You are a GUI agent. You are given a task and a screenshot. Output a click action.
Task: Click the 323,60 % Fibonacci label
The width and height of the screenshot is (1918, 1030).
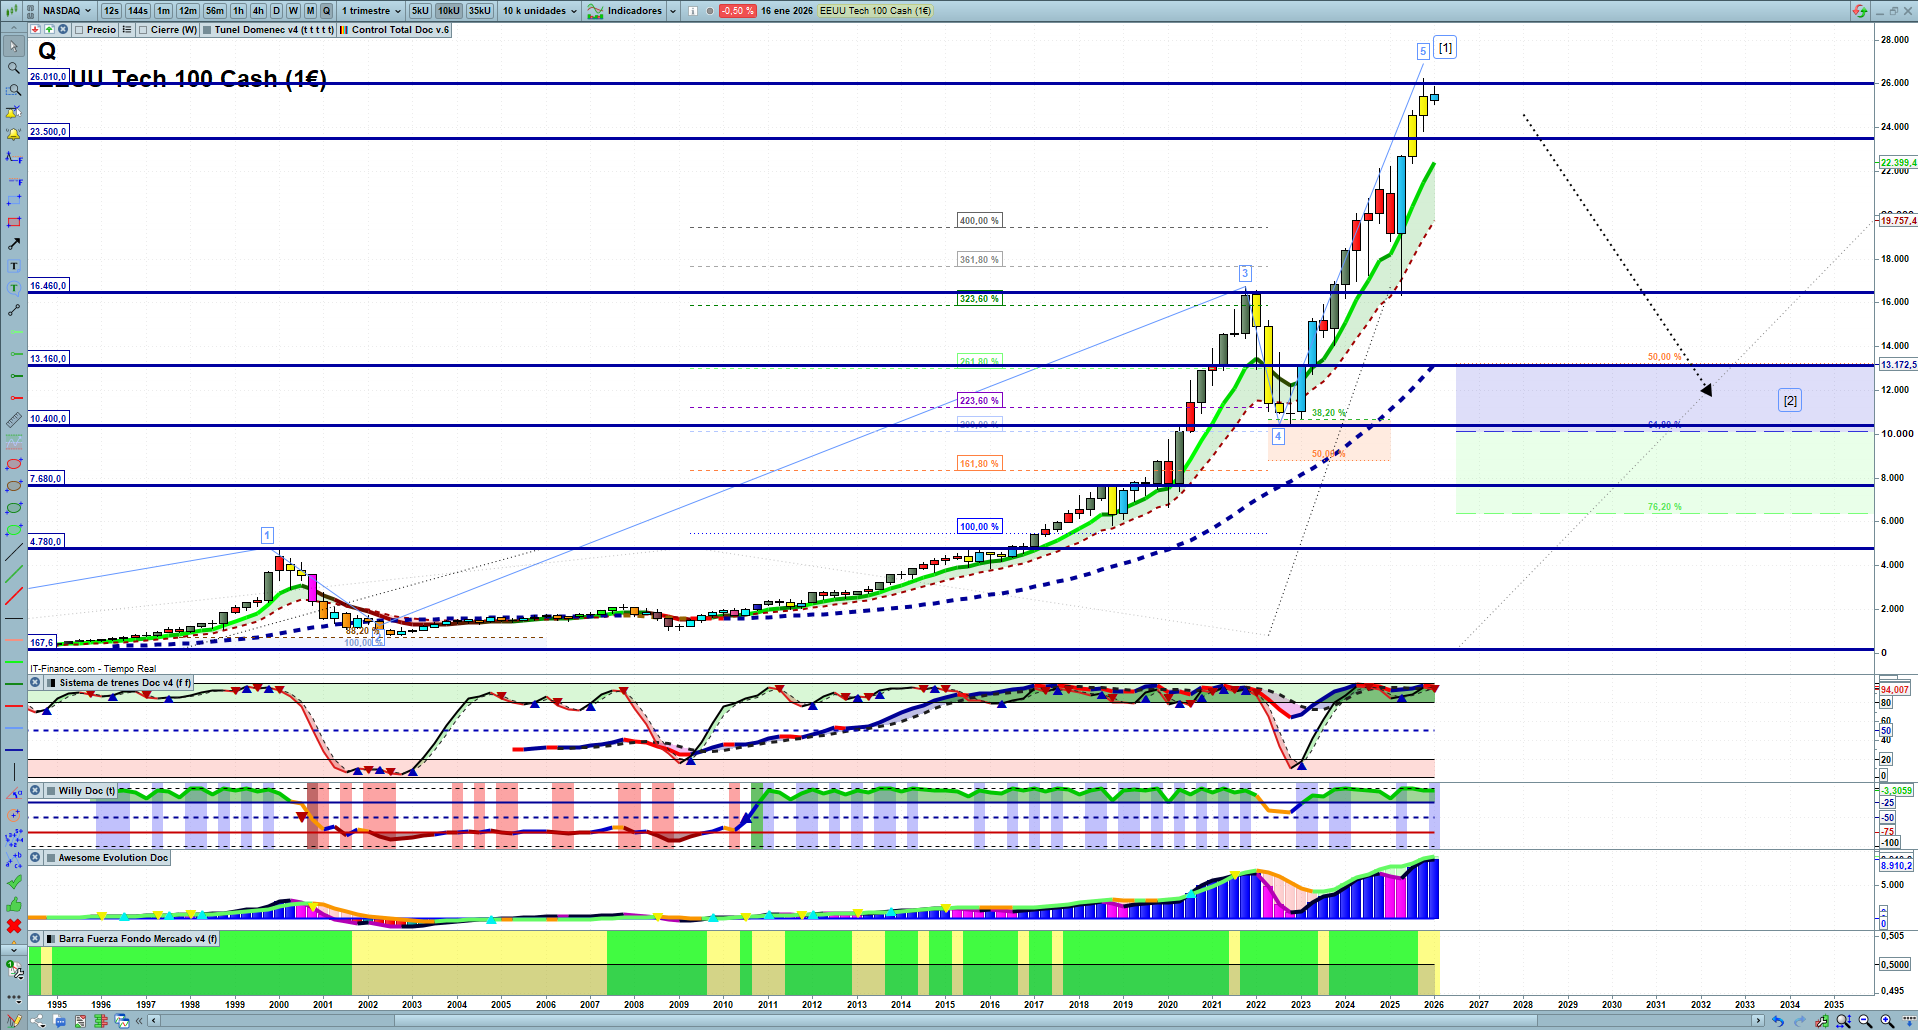pyautogui.click(x=980, y=299)
